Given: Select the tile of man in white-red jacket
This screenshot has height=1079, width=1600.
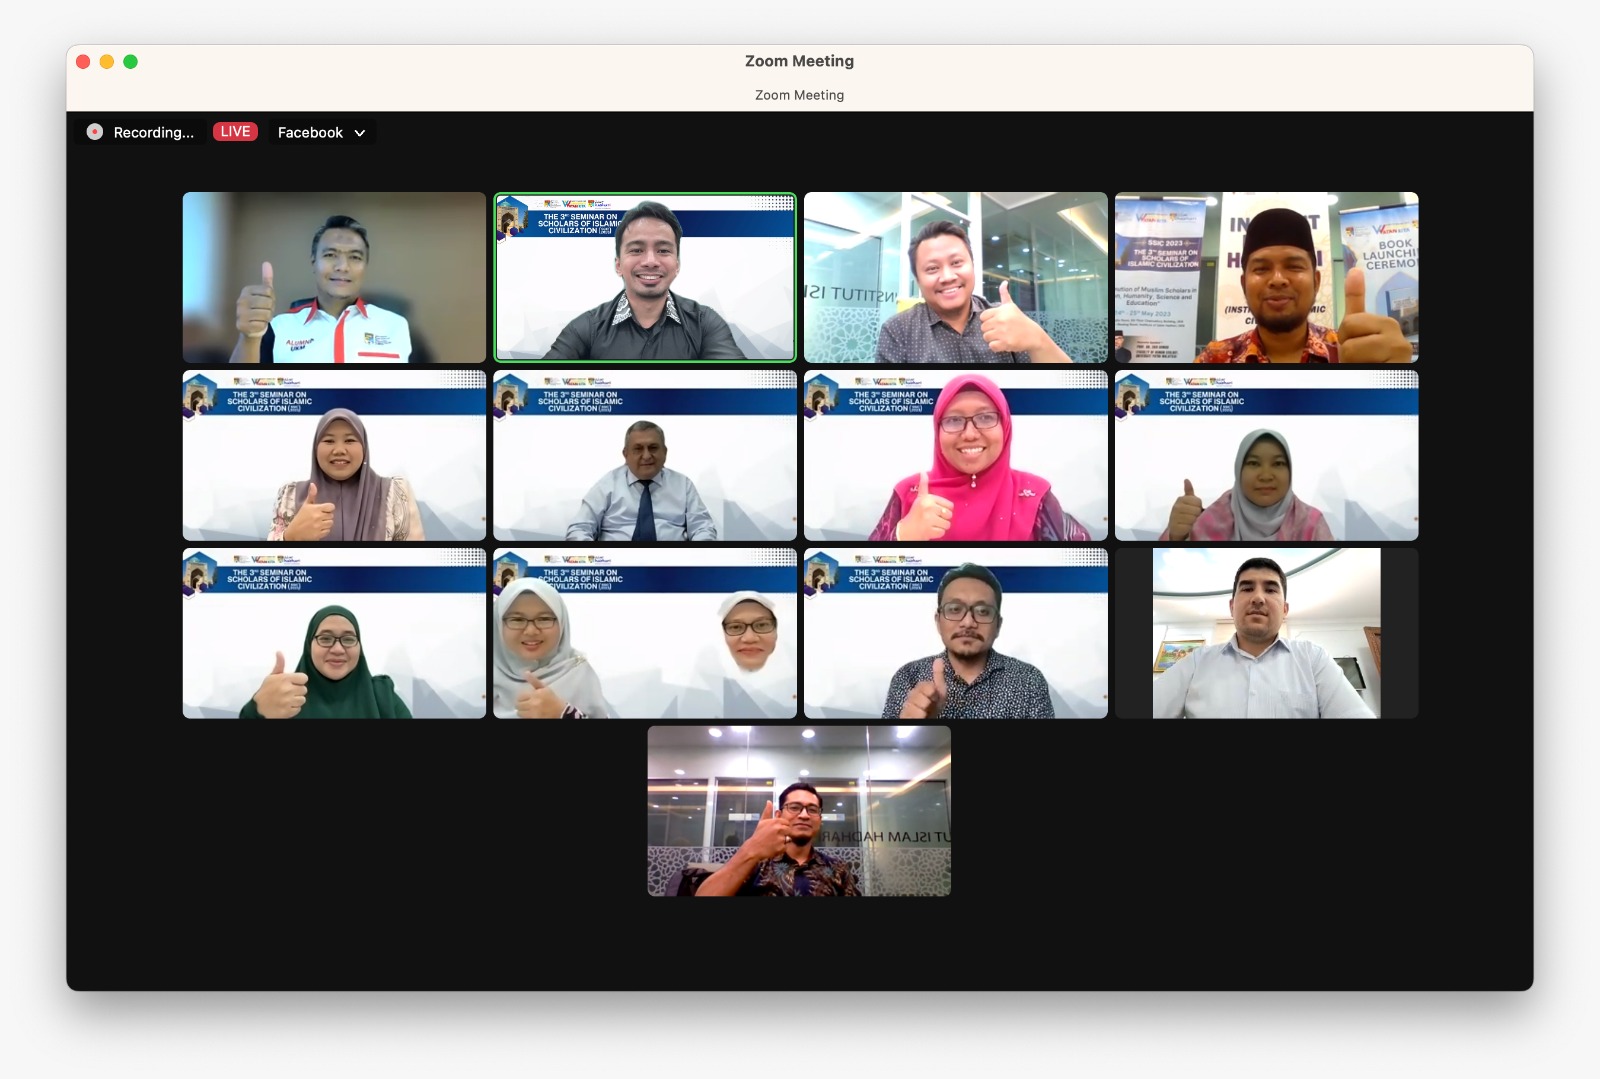Looking at the screenshot, I should coord(334,277).
